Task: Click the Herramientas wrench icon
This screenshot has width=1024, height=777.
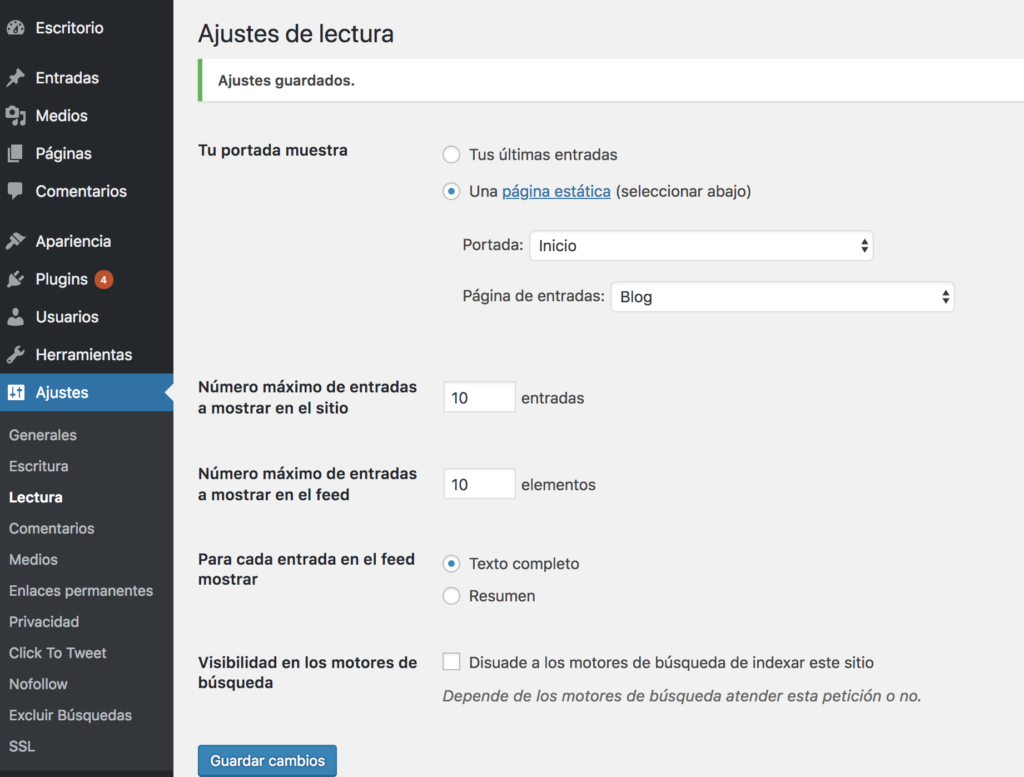Action: 16,355
